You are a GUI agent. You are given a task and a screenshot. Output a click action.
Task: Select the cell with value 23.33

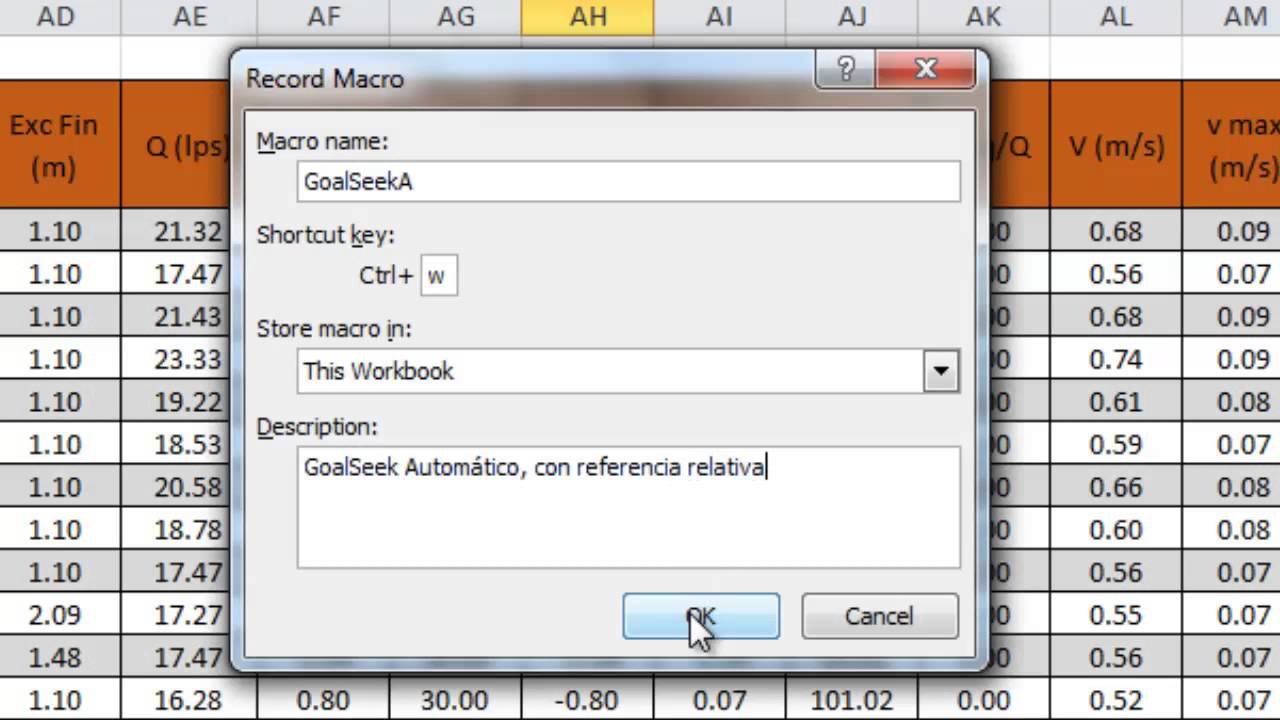coord(176,359)
